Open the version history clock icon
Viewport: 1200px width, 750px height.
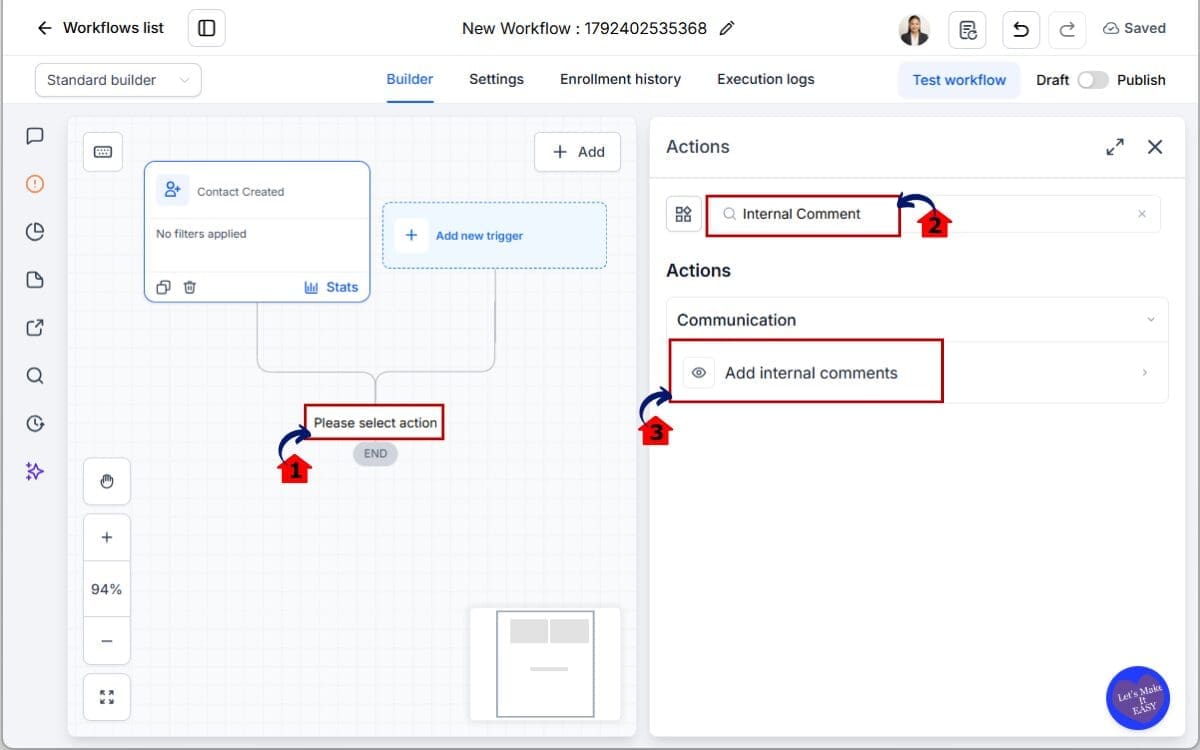pos(35,423)
